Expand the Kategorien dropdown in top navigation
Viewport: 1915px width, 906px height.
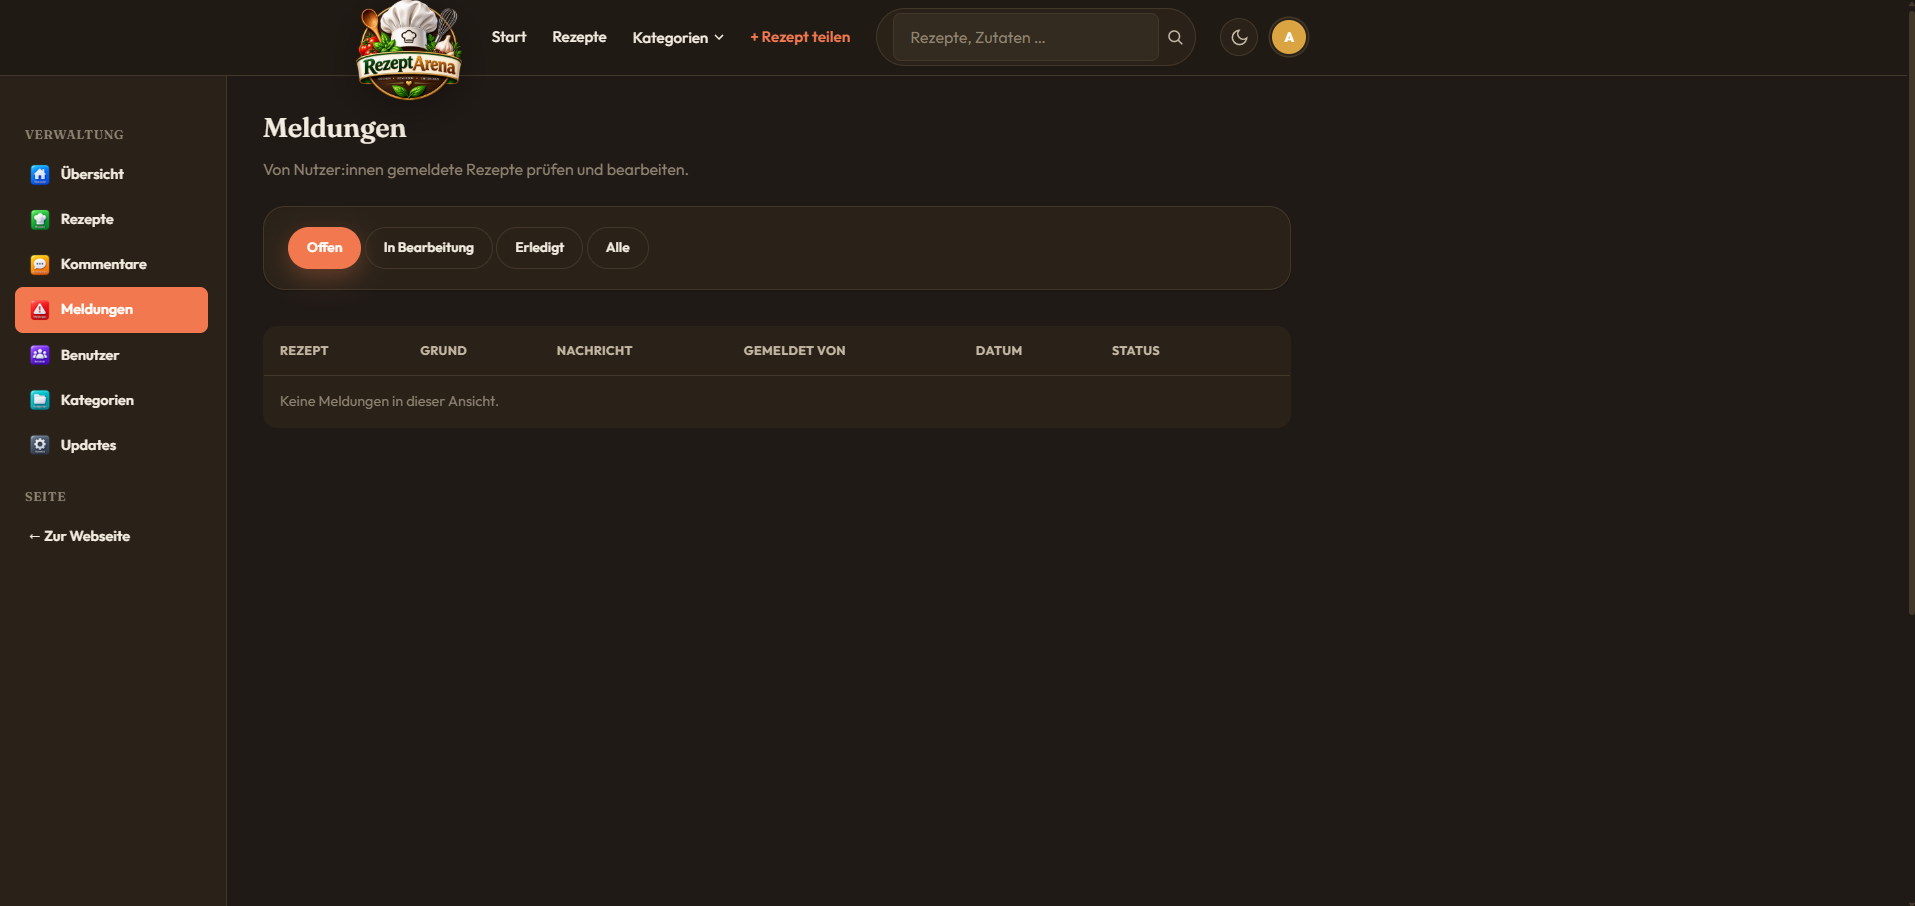(678, 37)
